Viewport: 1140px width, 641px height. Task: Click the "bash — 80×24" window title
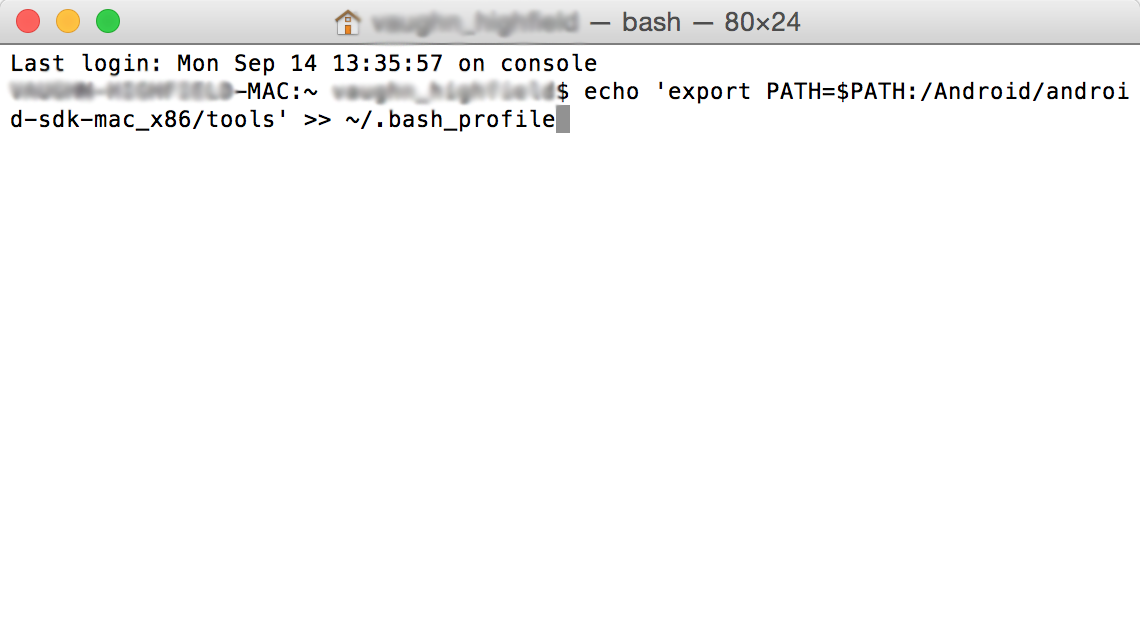coord(711,21)
